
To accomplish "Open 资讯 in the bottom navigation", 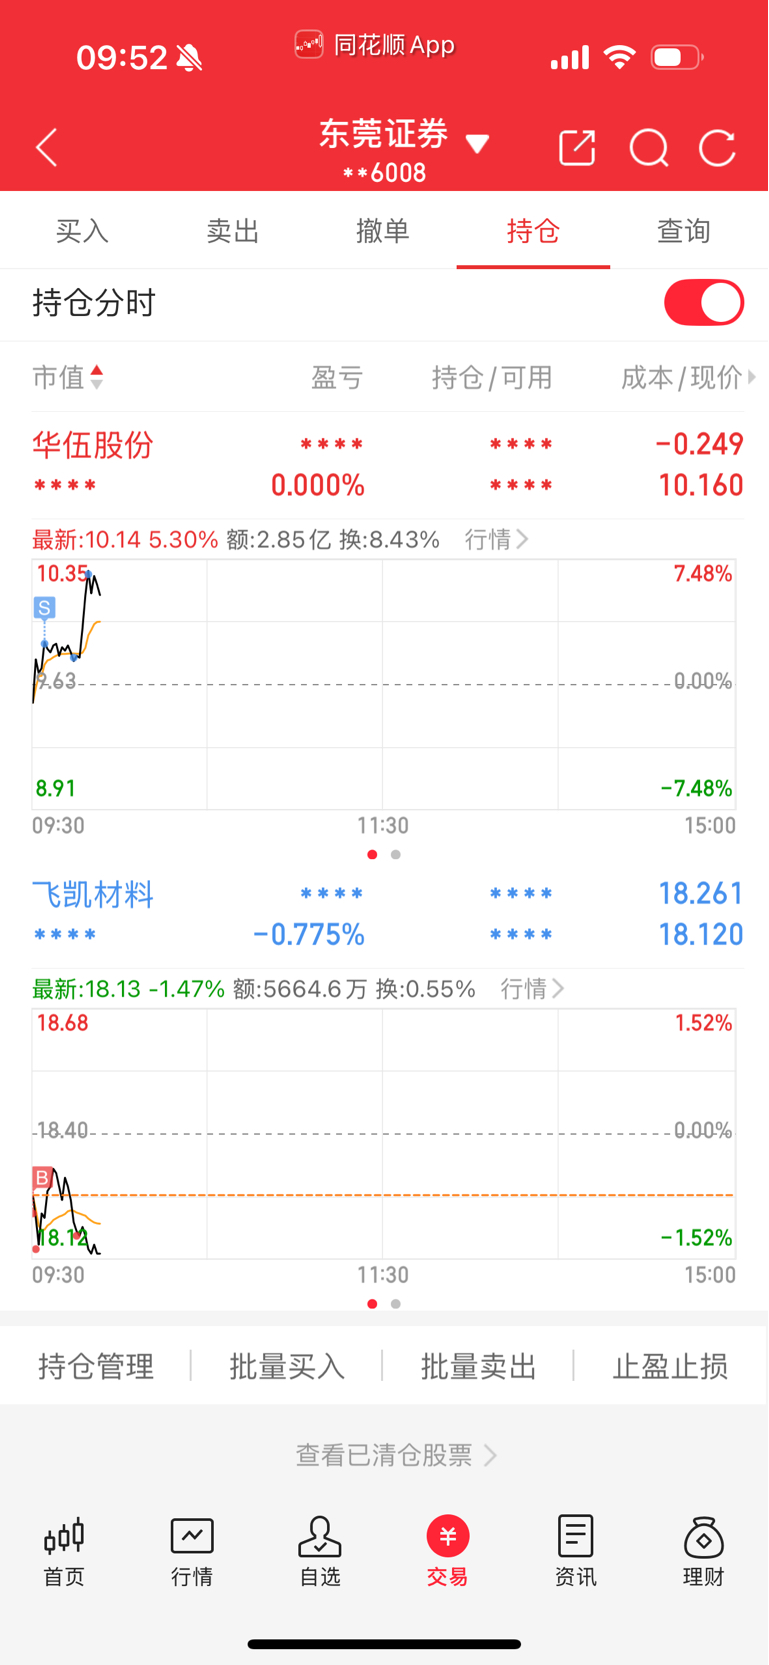I will click(x=576, y=1552).
